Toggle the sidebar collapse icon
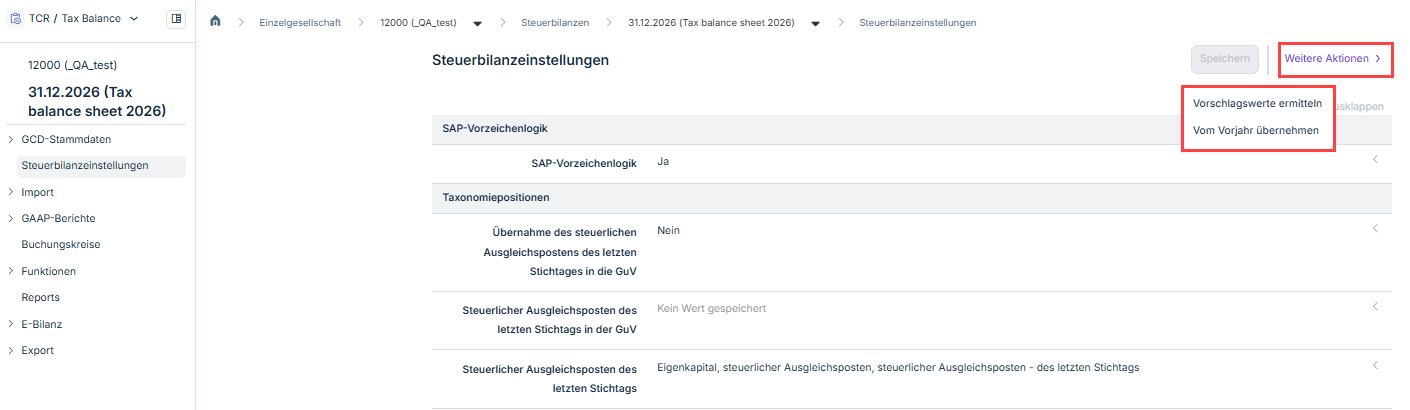This screenshot has height=410, width=1410. point(176,18)
